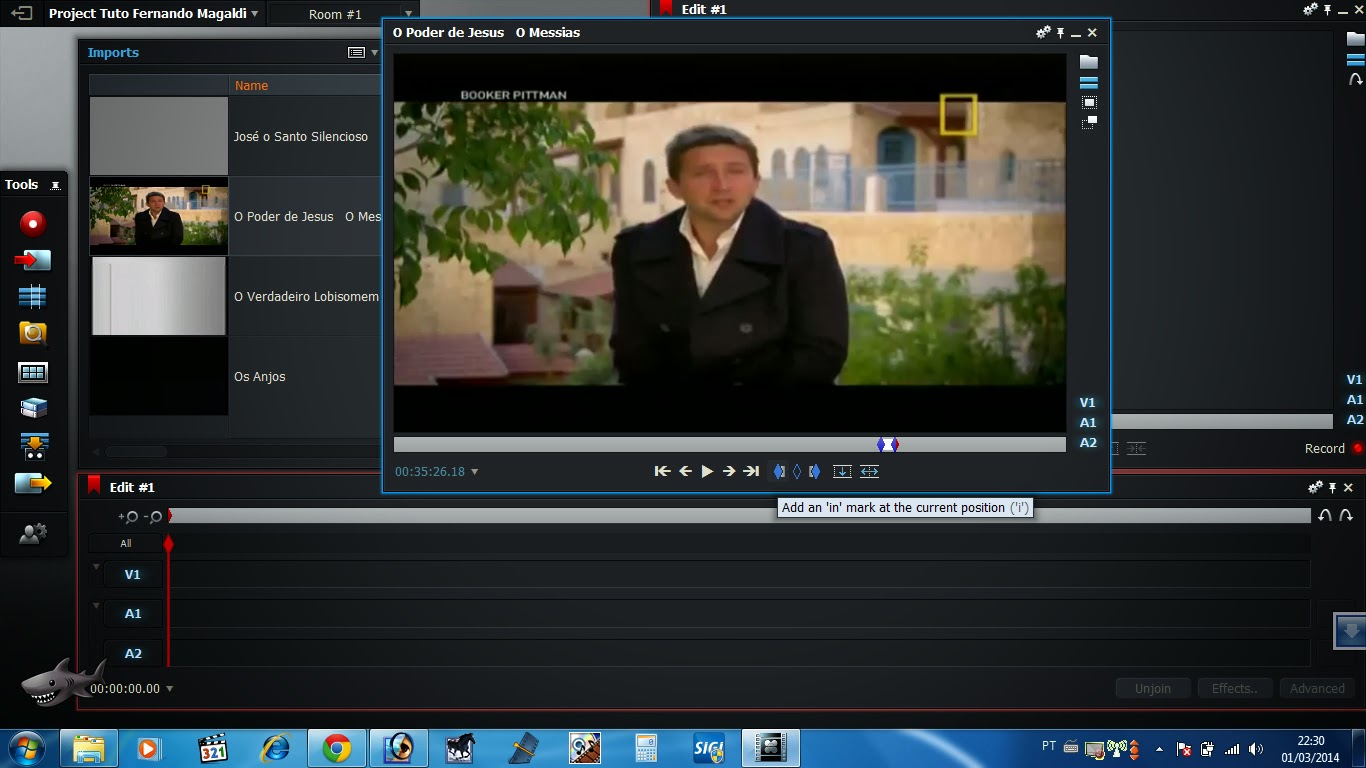Open the grid-shaped bin tool in Tools
This screenshot has width=1366, height=768.
click(x=33, y=372)
